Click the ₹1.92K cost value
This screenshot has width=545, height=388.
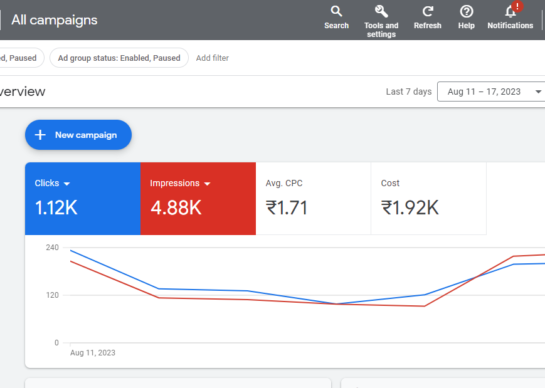pyautogui.click(x=410, y=208)
